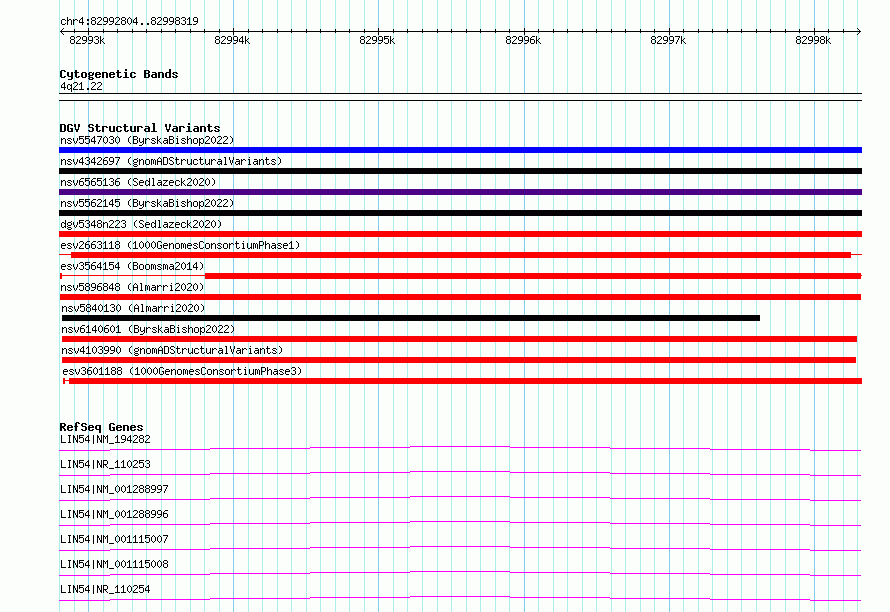This screenshot has height=612, width=890.
Task: Click the red bar for esv2663118
Action: [461, 255]
